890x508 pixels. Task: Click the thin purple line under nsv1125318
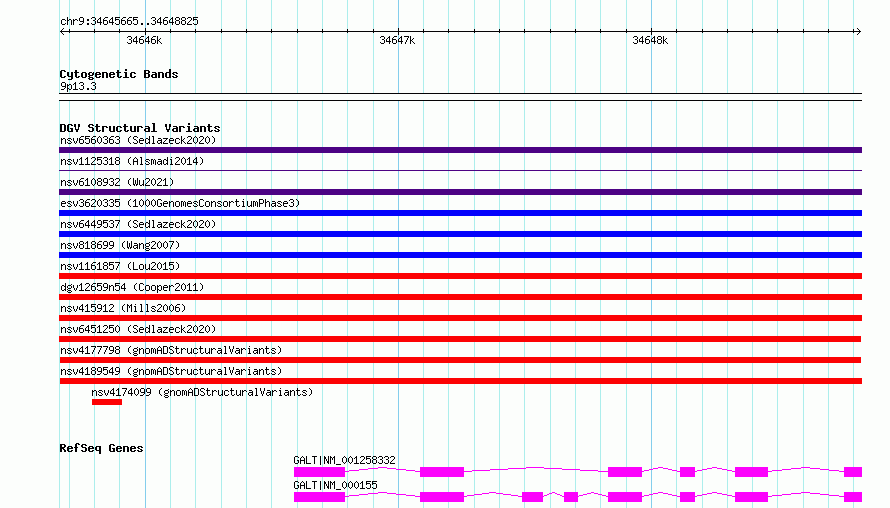[460, 170]
